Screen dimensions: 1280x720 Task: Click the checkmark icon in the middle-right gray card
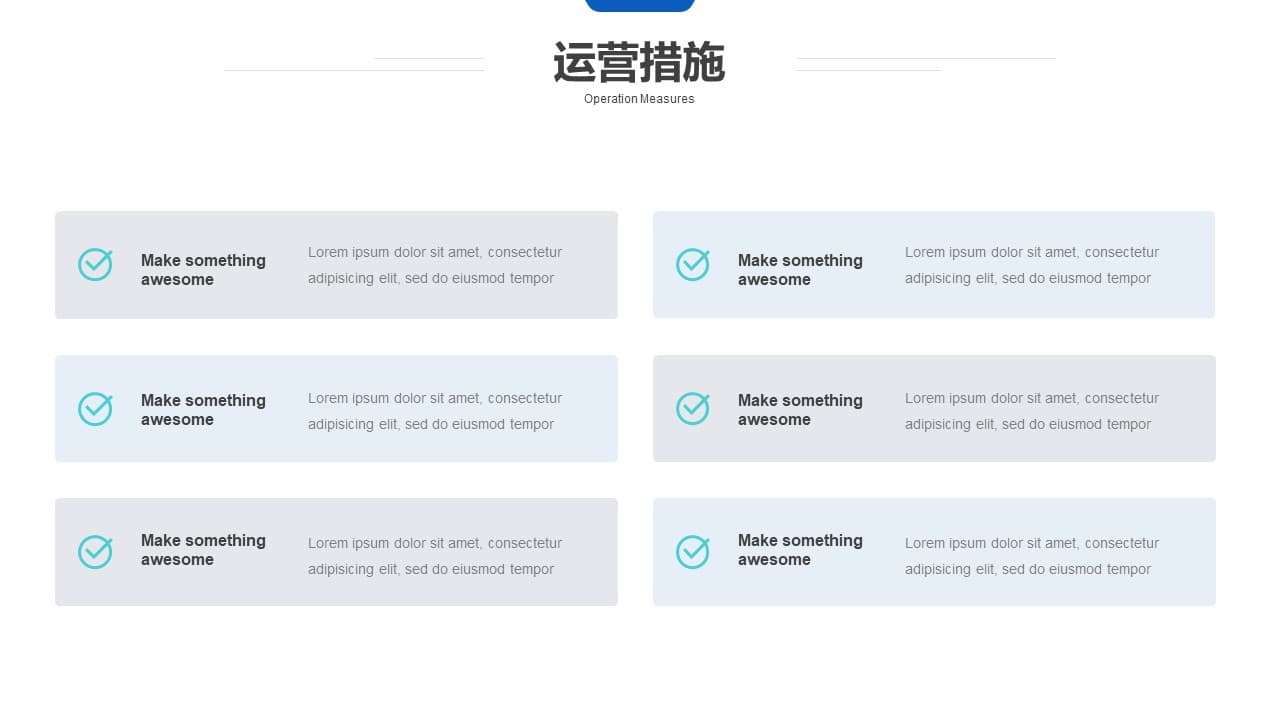click(x=693, y=409)
